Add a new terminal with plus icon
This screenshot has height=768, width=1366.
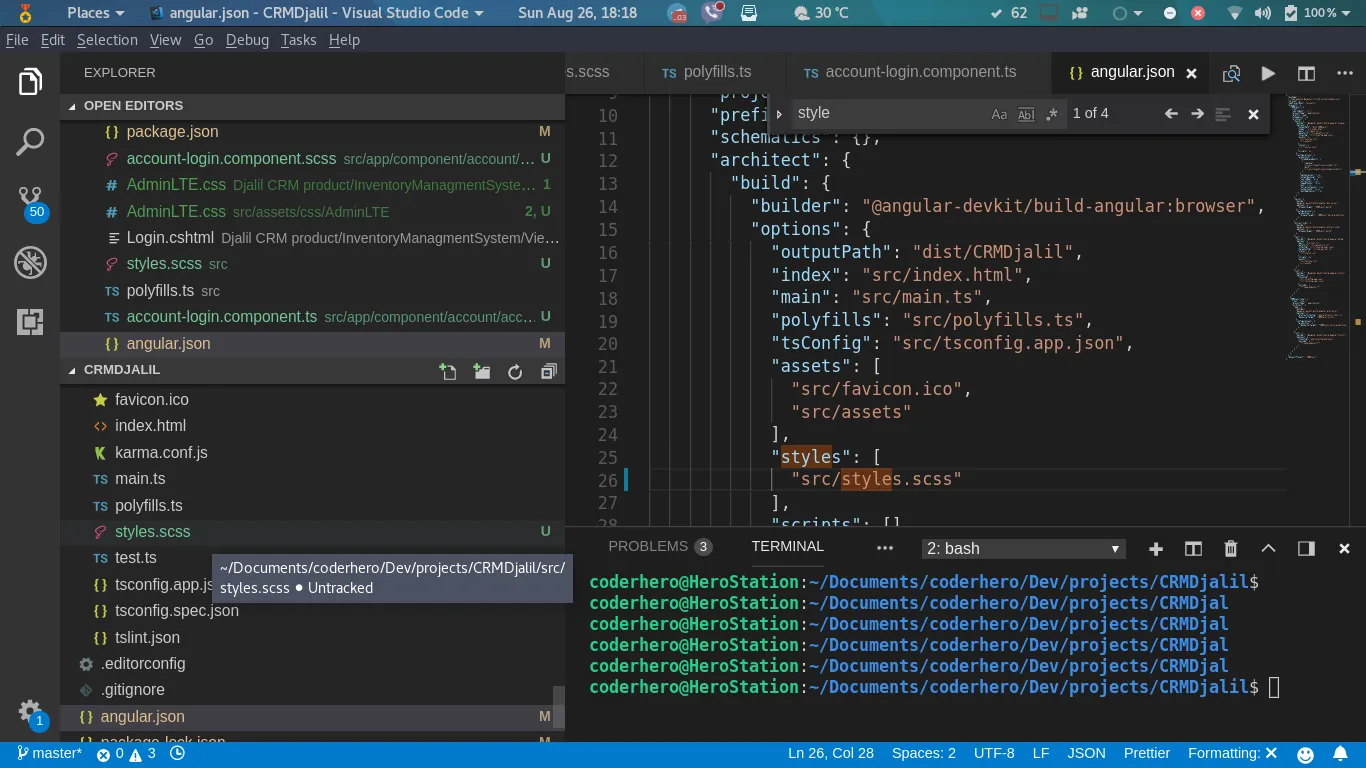[x=1156, y=548]
